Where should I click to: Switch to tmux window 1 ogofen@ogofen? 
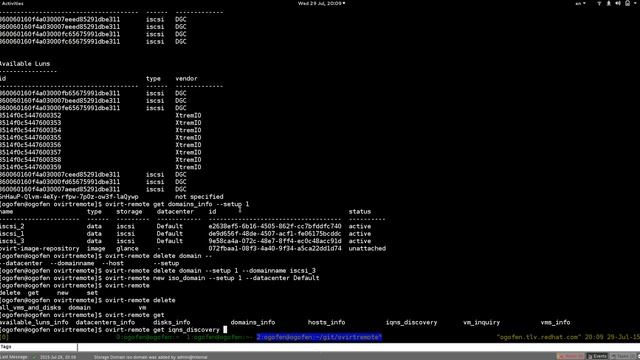220,337
